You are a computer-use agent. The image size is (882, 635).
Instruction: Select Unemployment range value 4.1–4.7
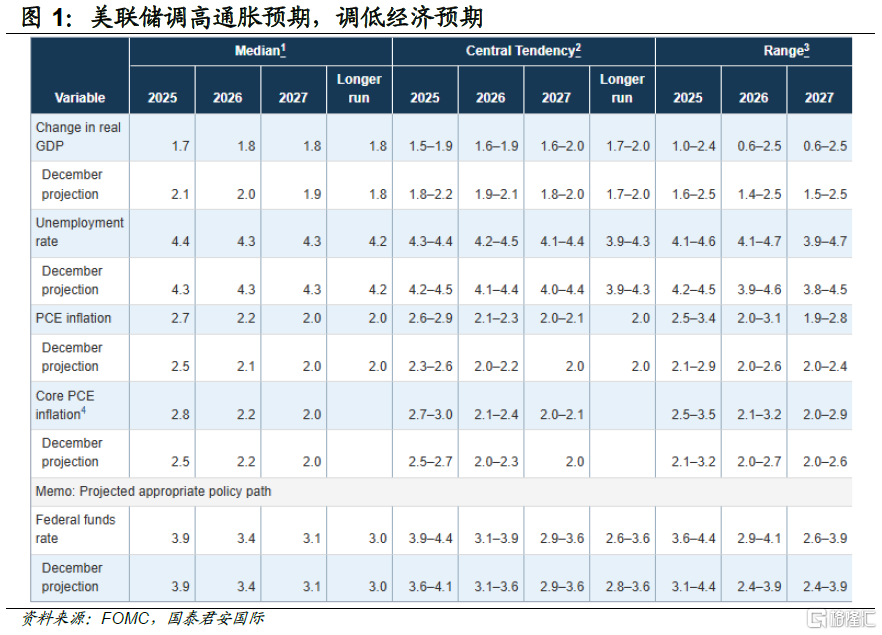(759, 242)
